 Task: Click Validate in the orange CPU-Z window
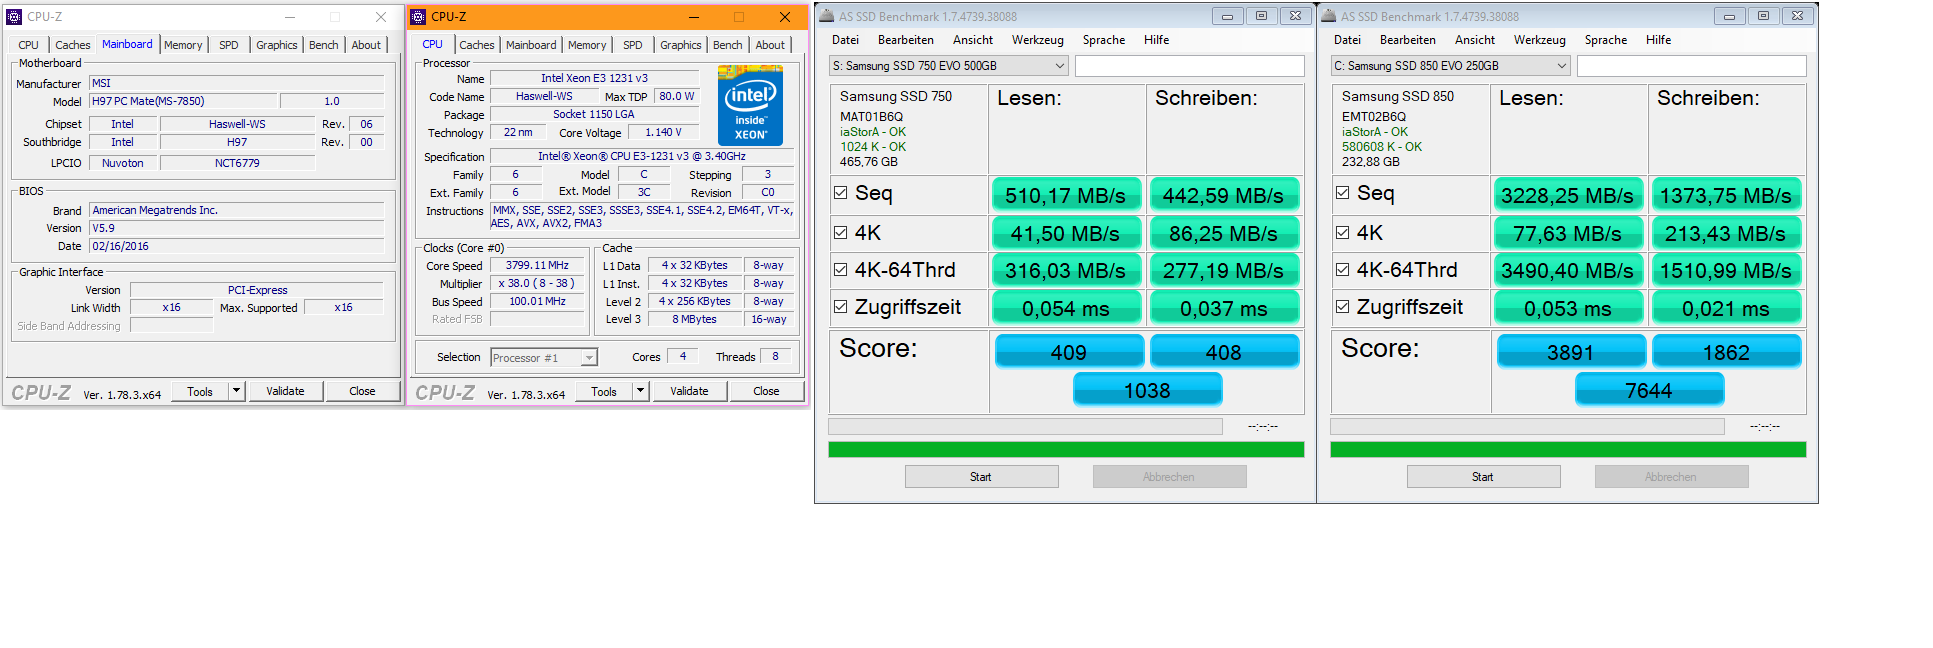click(689, 391)
